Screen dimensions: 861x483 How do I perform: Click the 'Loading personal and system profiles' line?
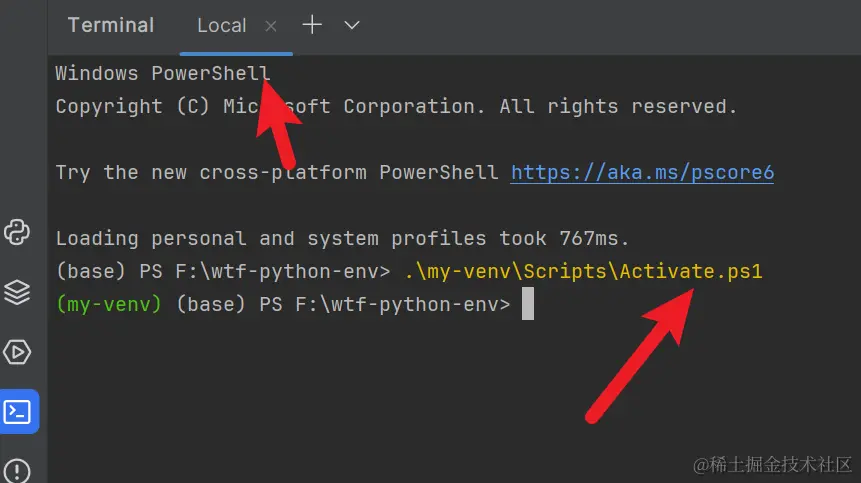(x=342, y=239)
